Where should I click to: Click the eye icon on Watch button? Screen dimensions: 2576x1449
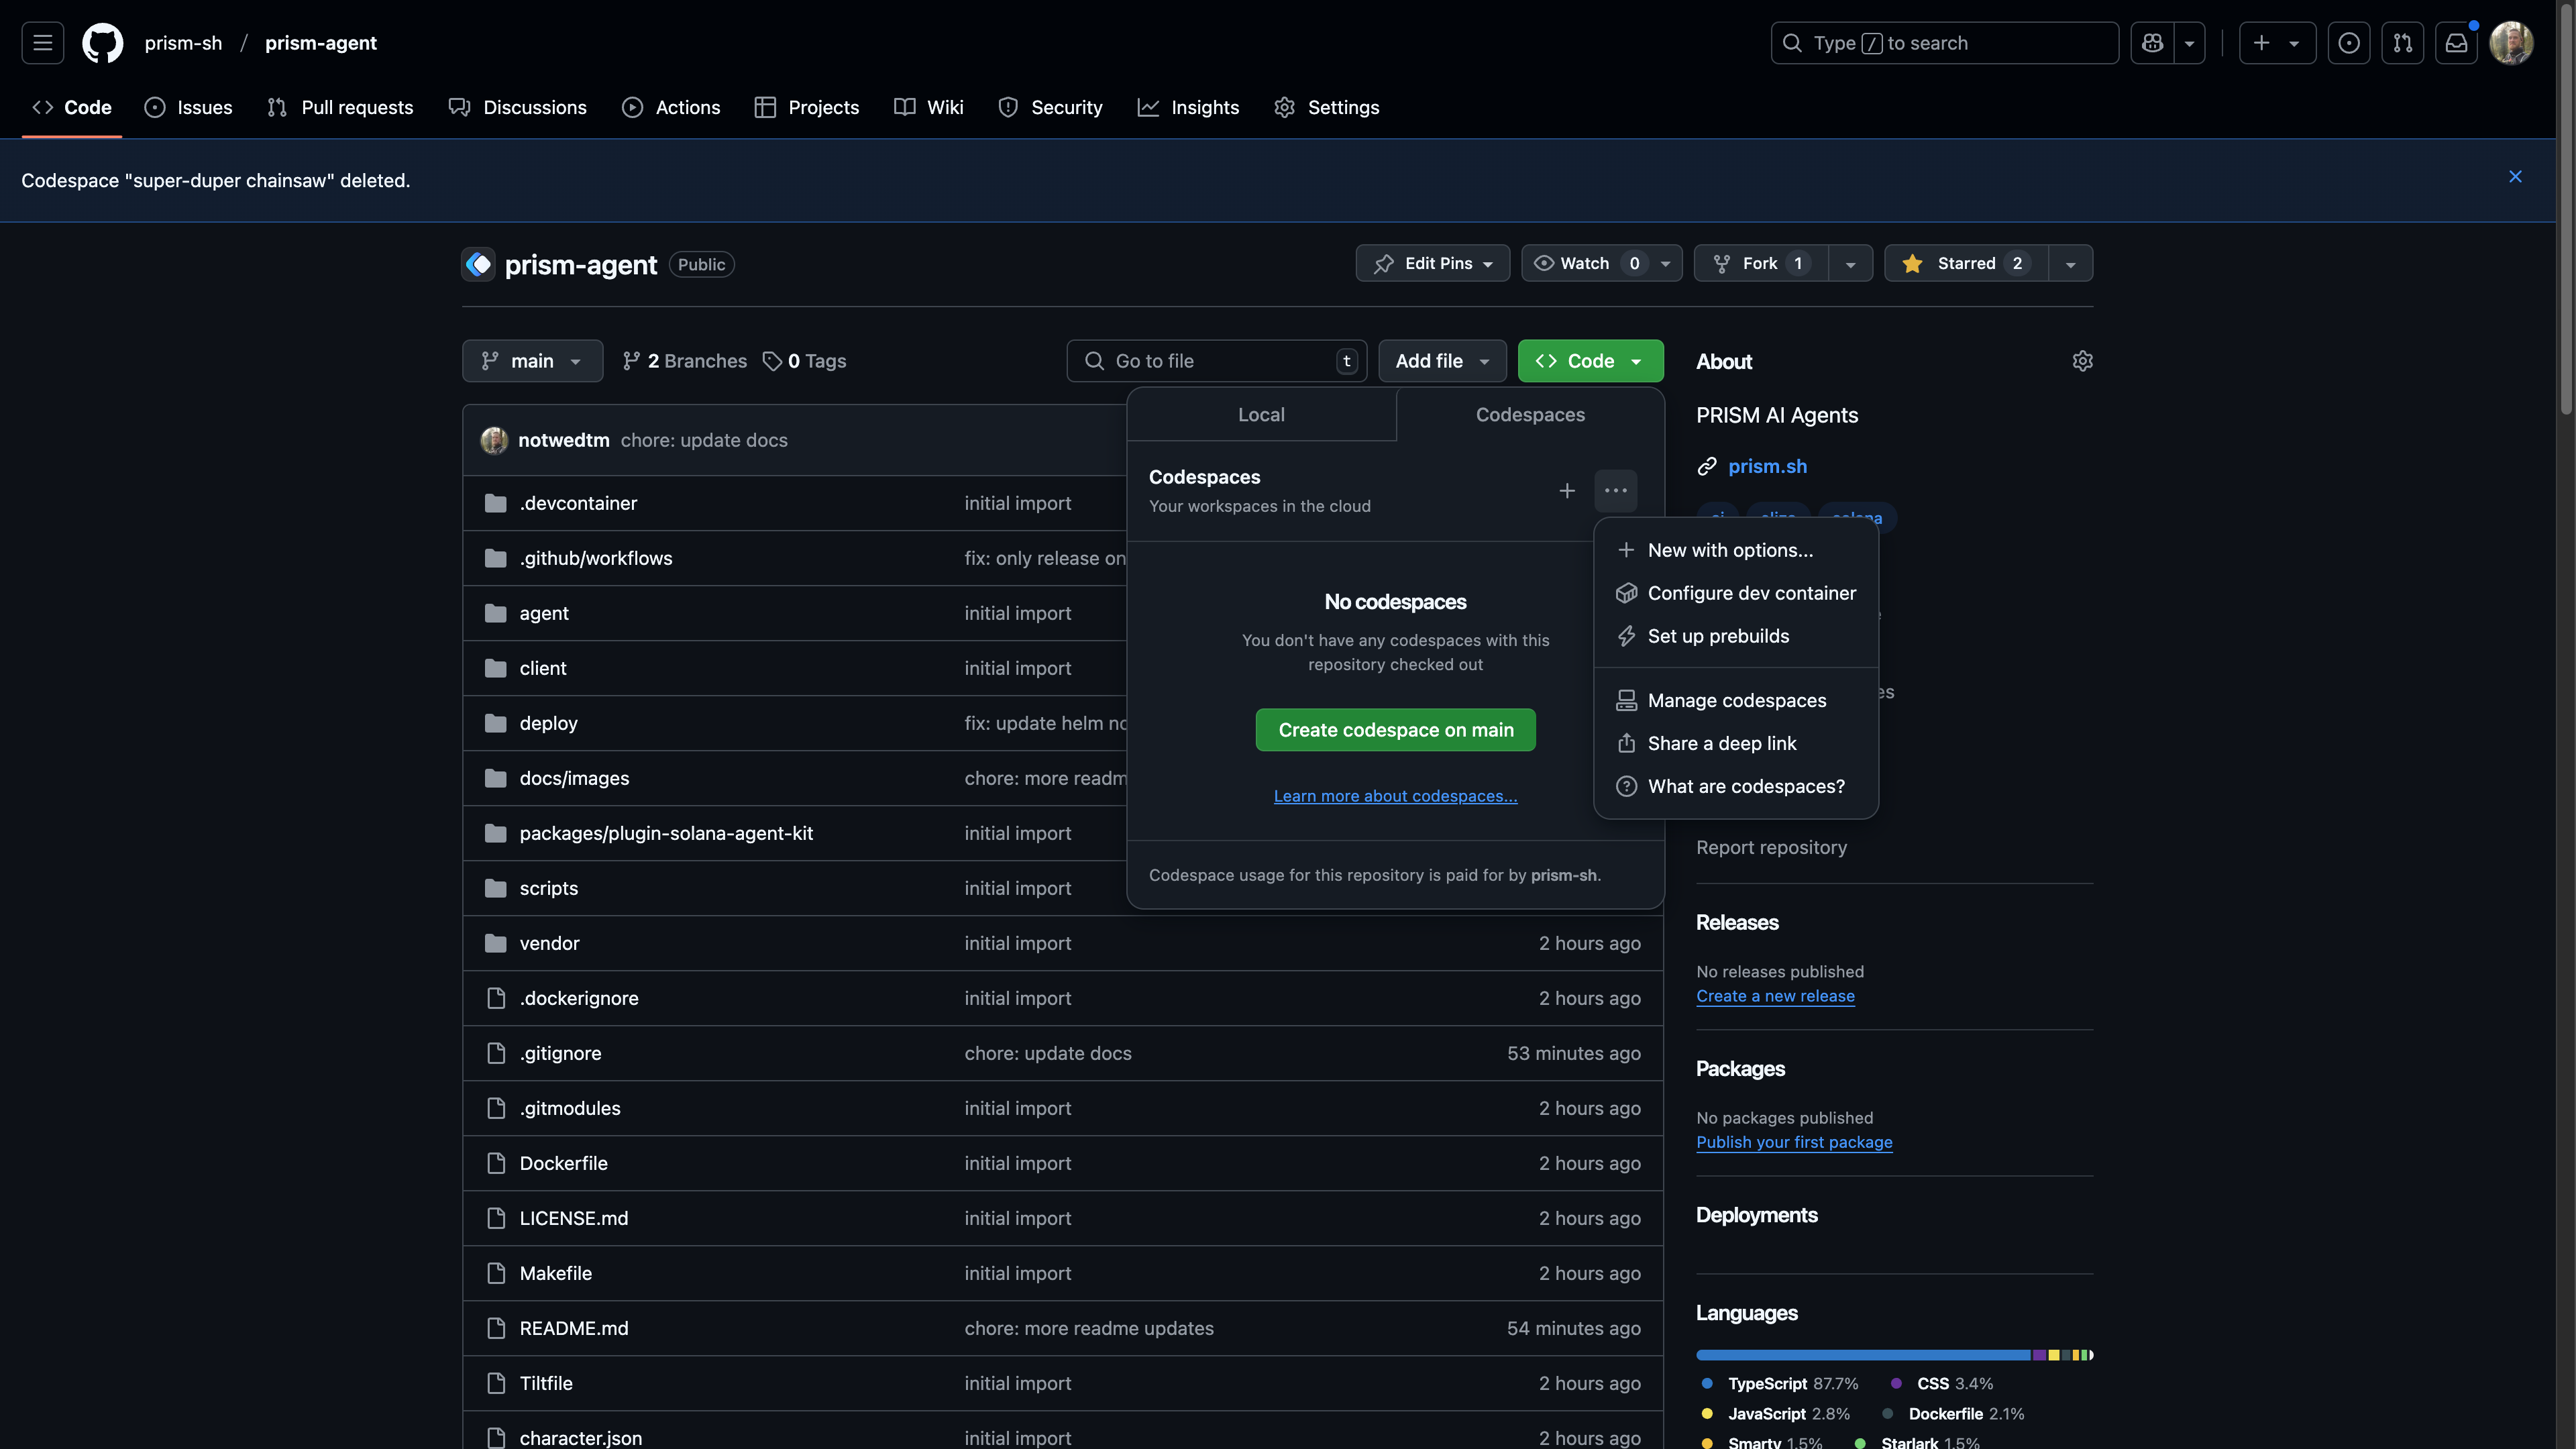click(x=1544, y=263)
